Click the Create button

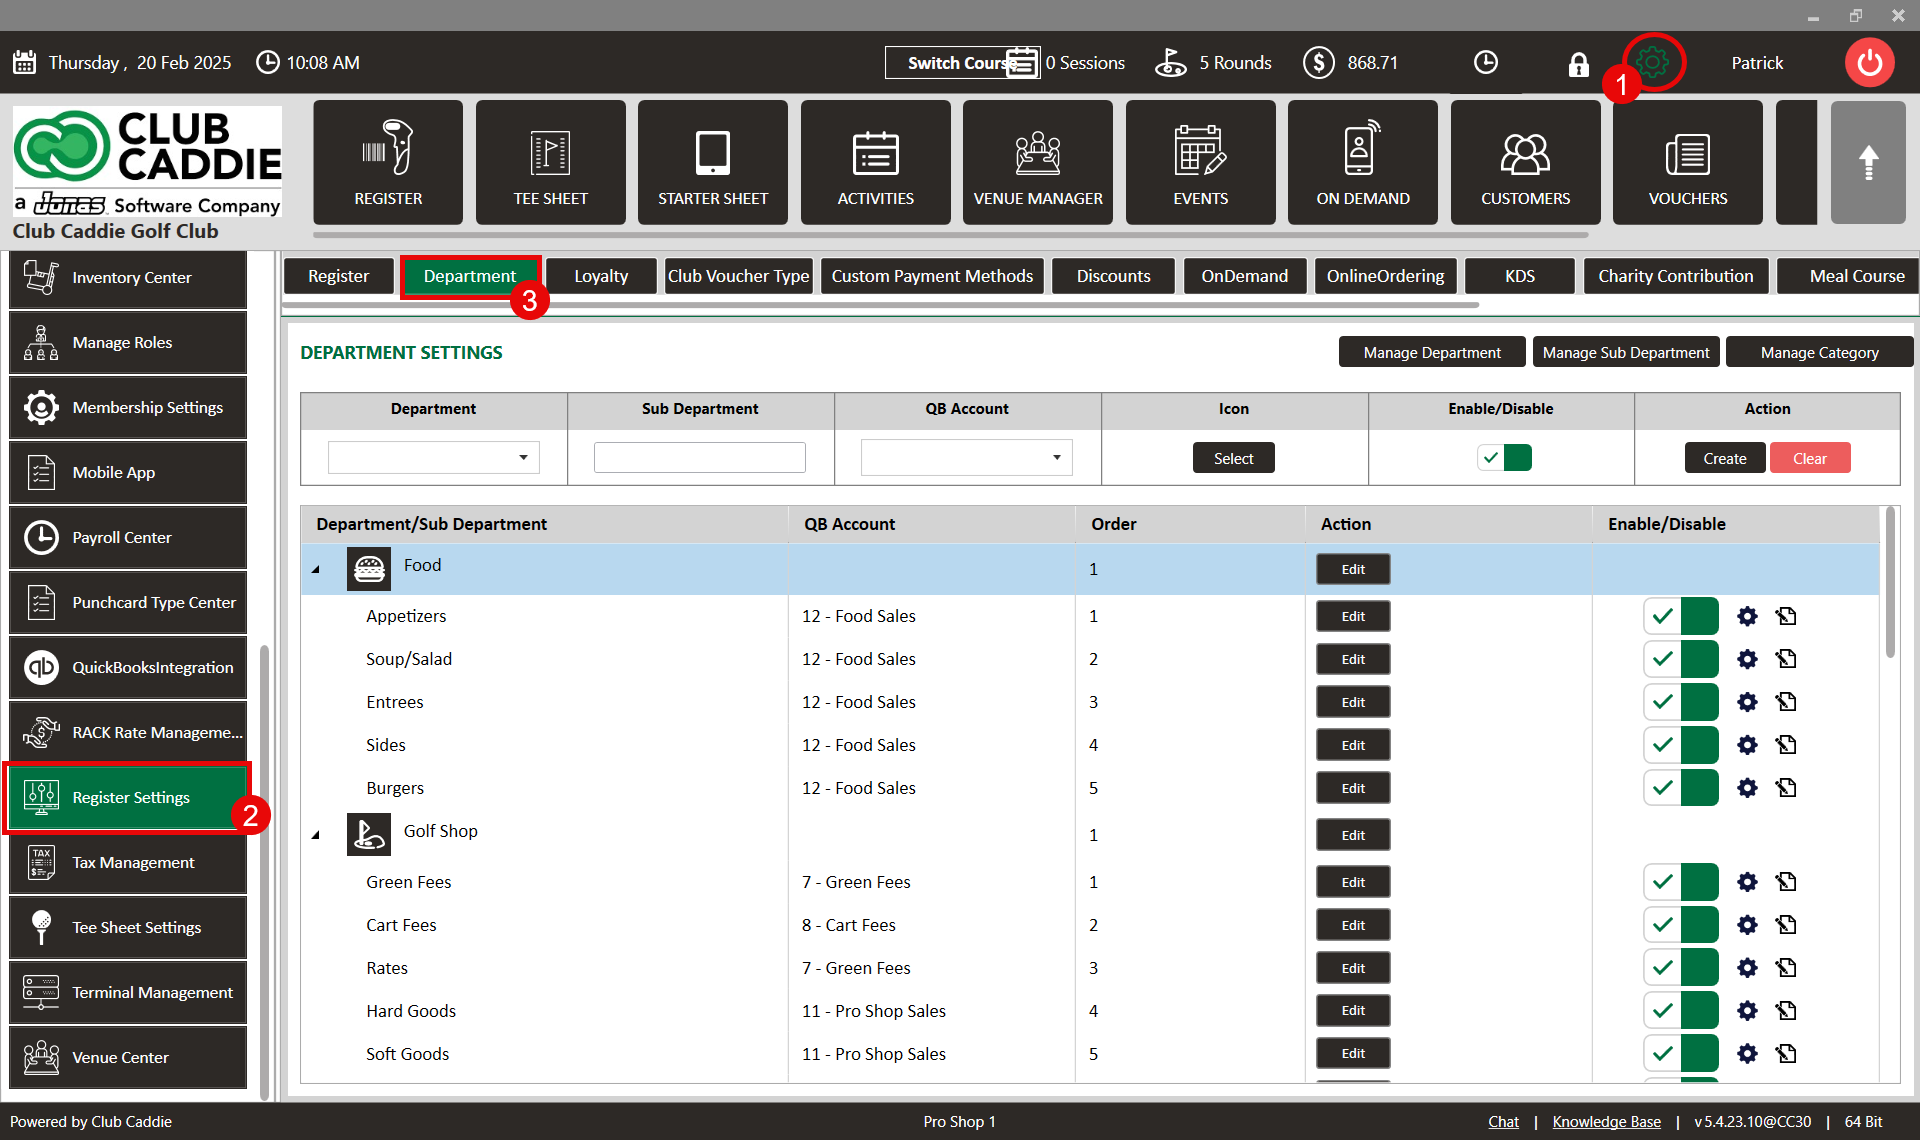click(x=1725, y=458)
